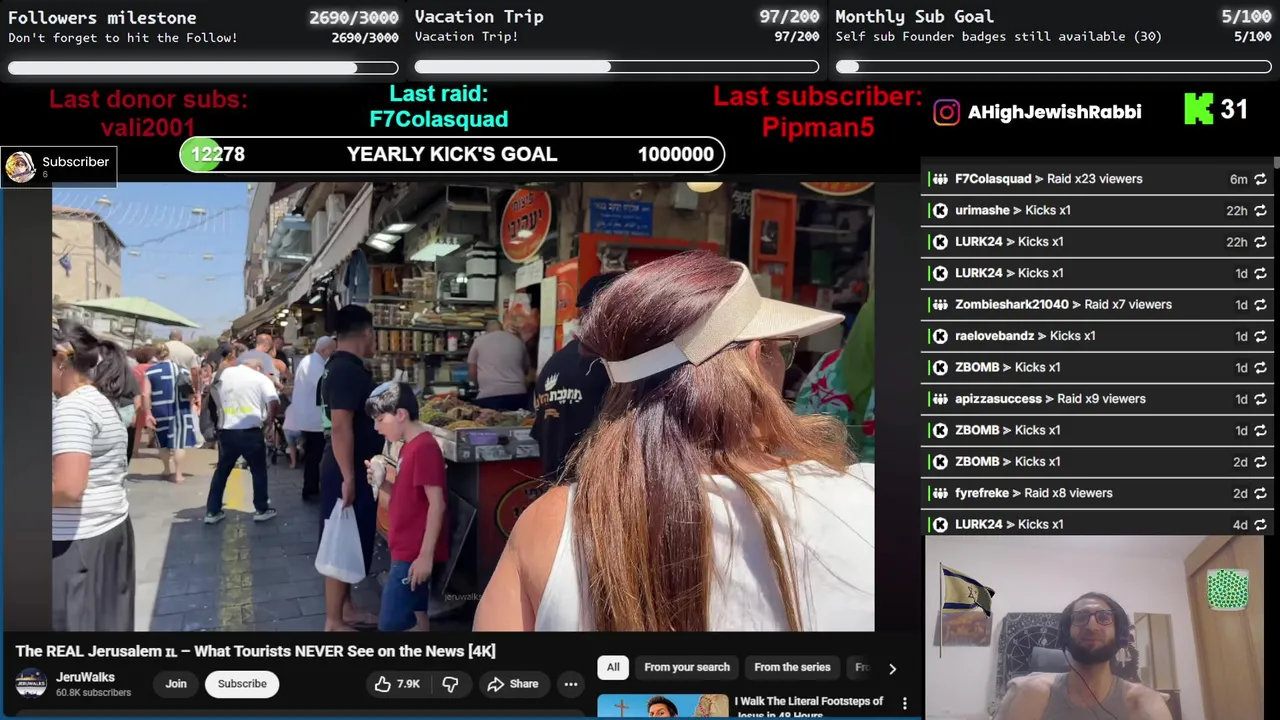Image resolution: width=1280 pixels, height=720 pixels.
Task: Click the raid icon beside fyrefreke
Action: pos(940,493)
